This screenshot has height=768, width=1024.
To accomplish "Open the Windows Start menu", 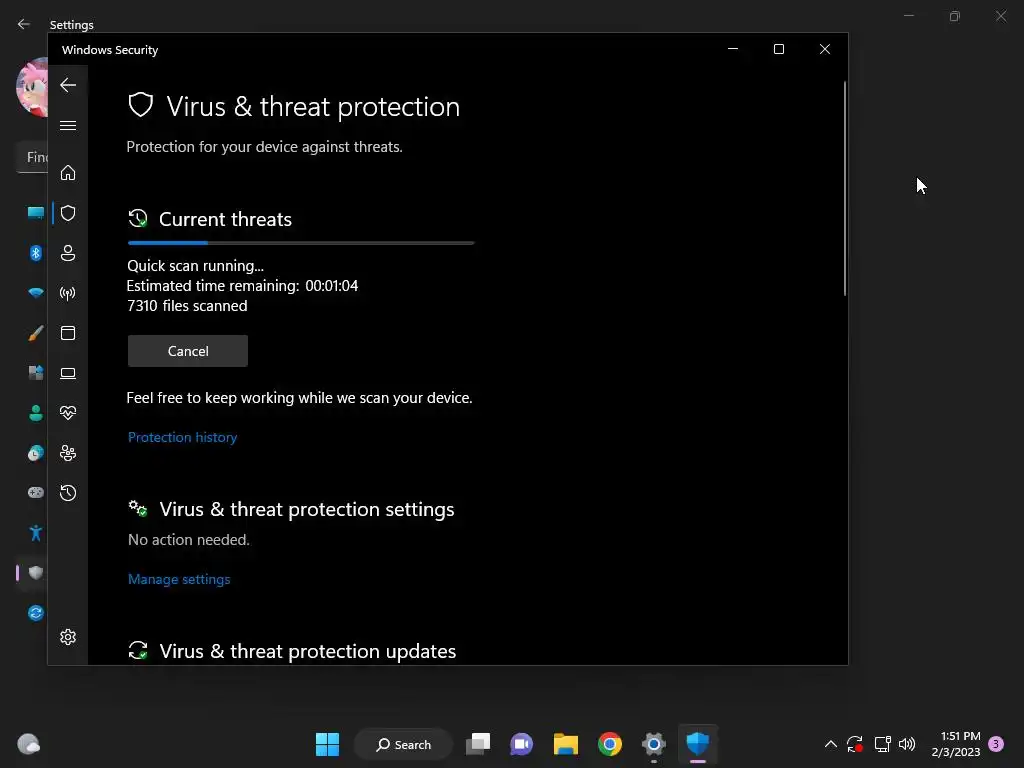I will (x=327, y=744).
